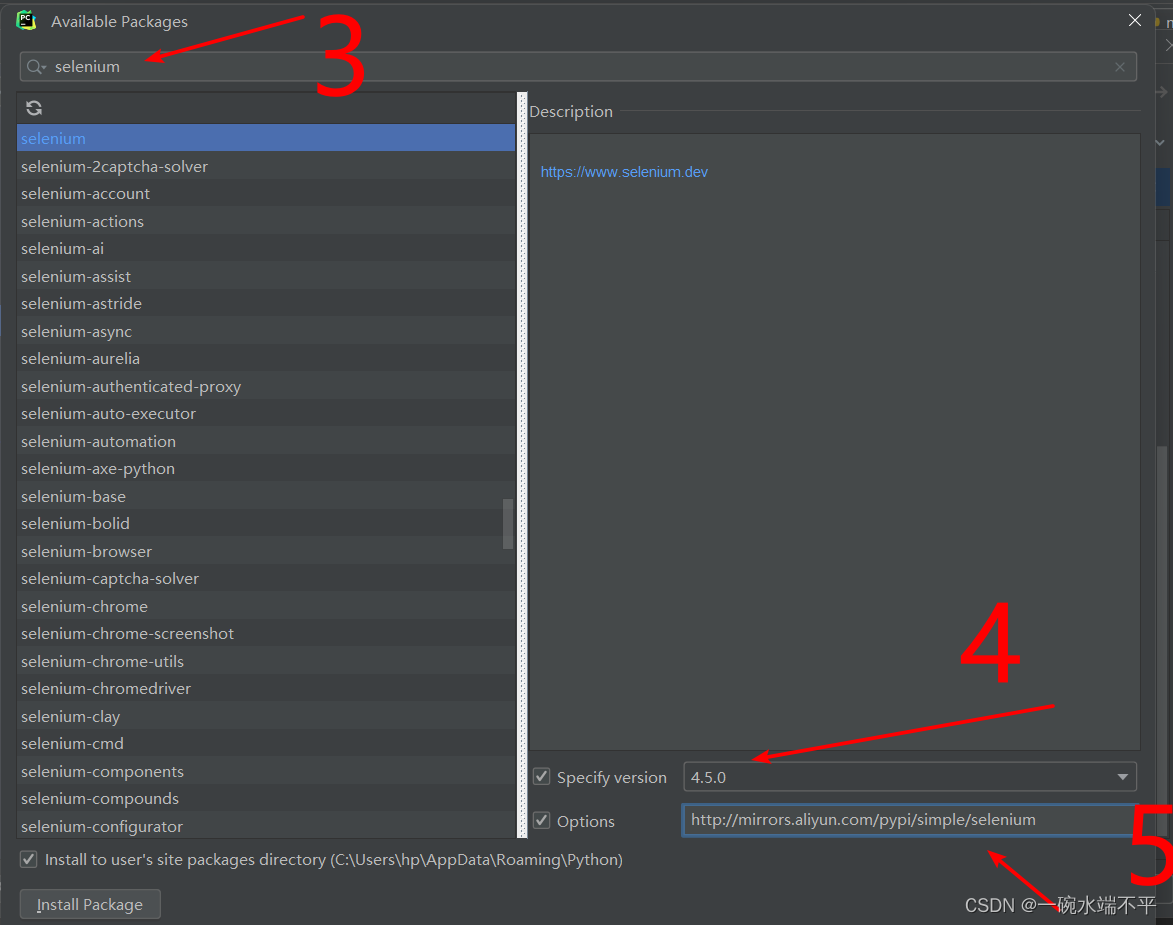
Task: Select selenium-clay package
Action: coord(266,716)
